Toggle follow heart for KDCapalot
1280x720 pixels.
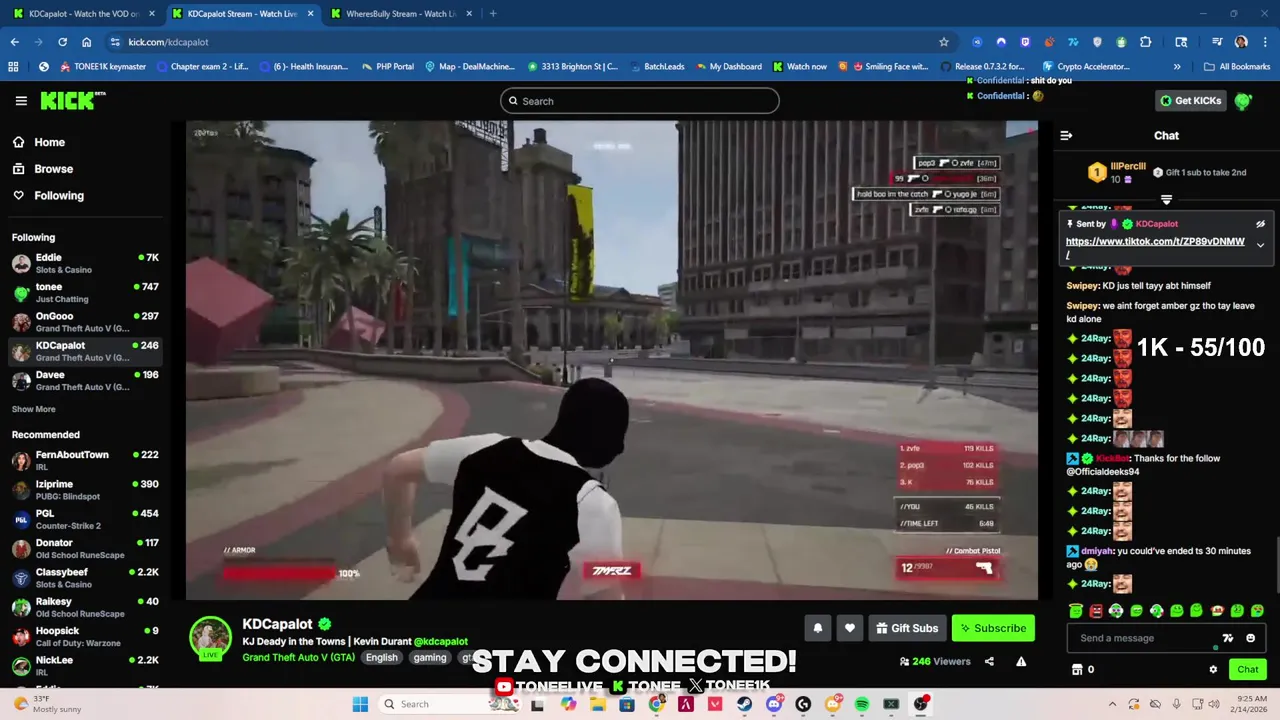click(x=850, y=628)
